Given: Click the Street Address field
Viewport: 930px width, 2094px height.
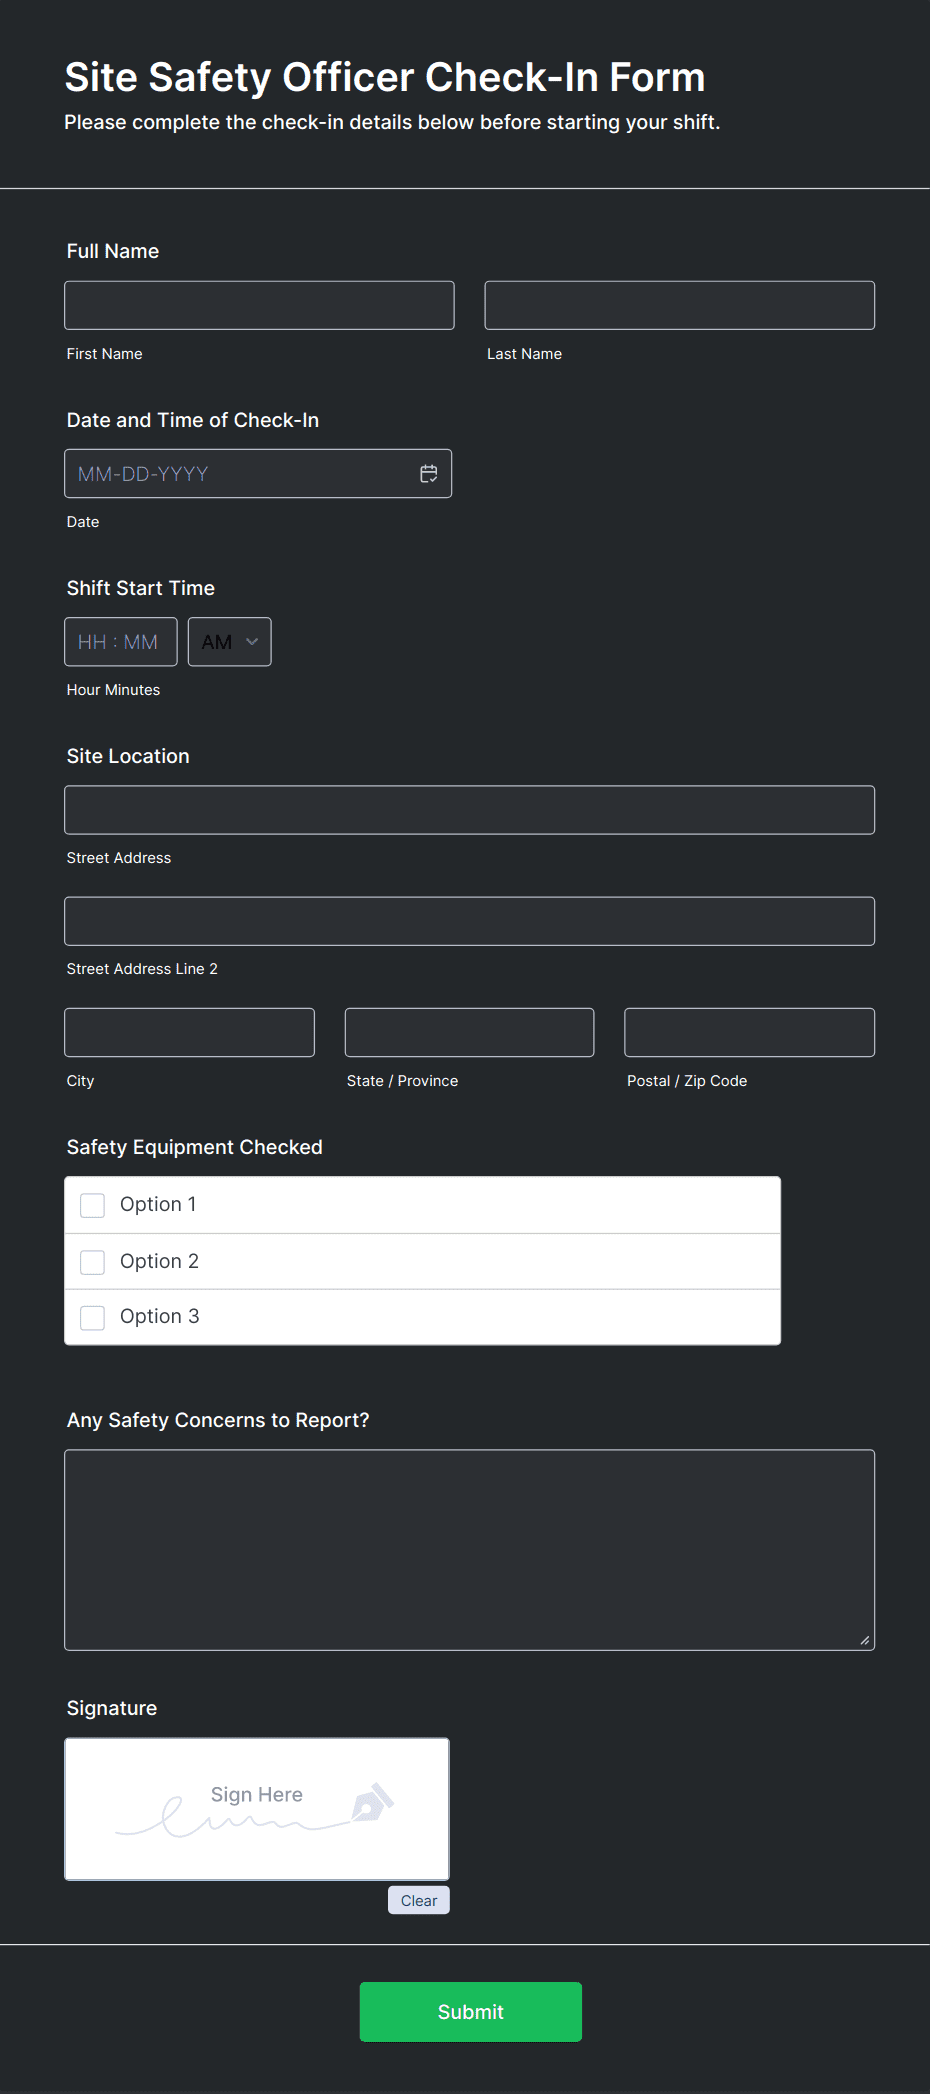Looking at the screenshot, I should pyautogui.click(x=469, y=810).
